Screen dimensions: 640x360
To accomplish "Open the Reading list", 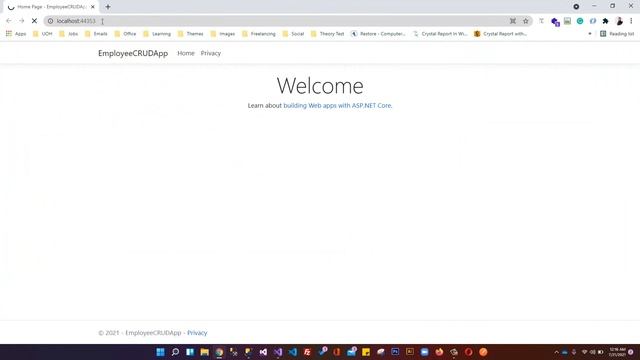I will click(x=617, y=34).
